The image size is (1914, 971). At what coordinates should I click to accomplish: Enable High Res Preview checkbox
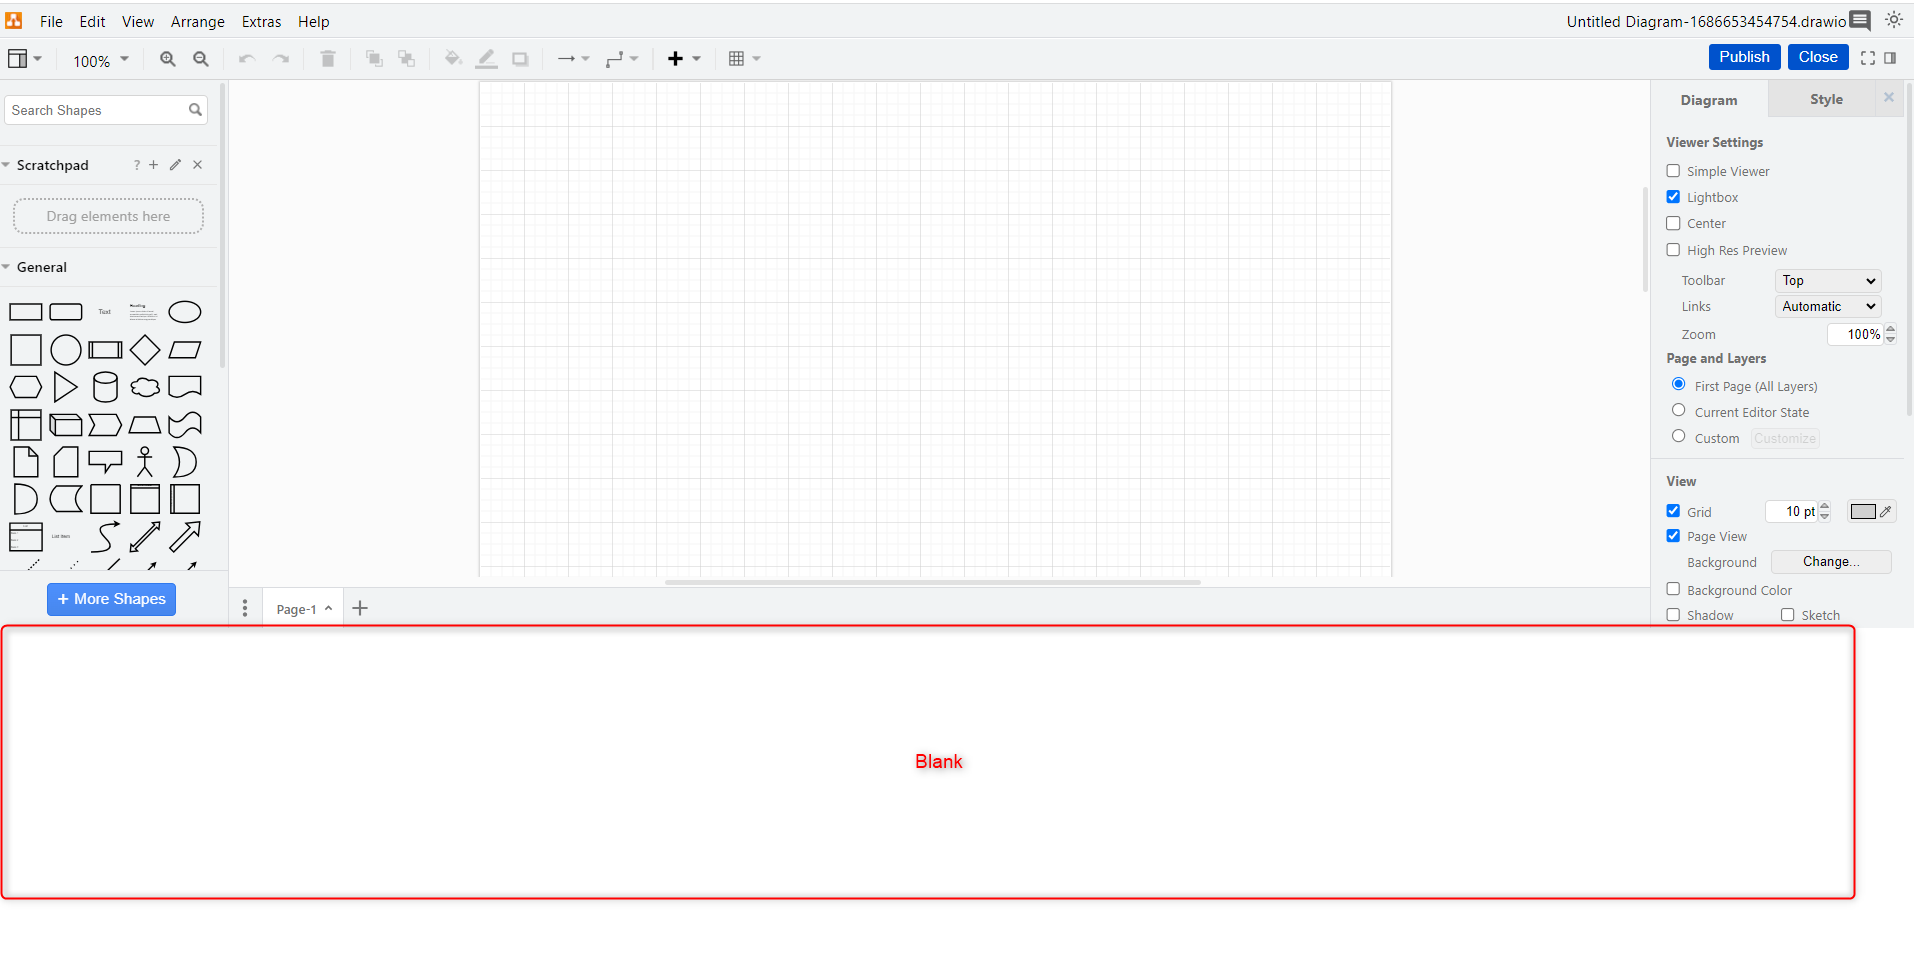click(1673, 250)
